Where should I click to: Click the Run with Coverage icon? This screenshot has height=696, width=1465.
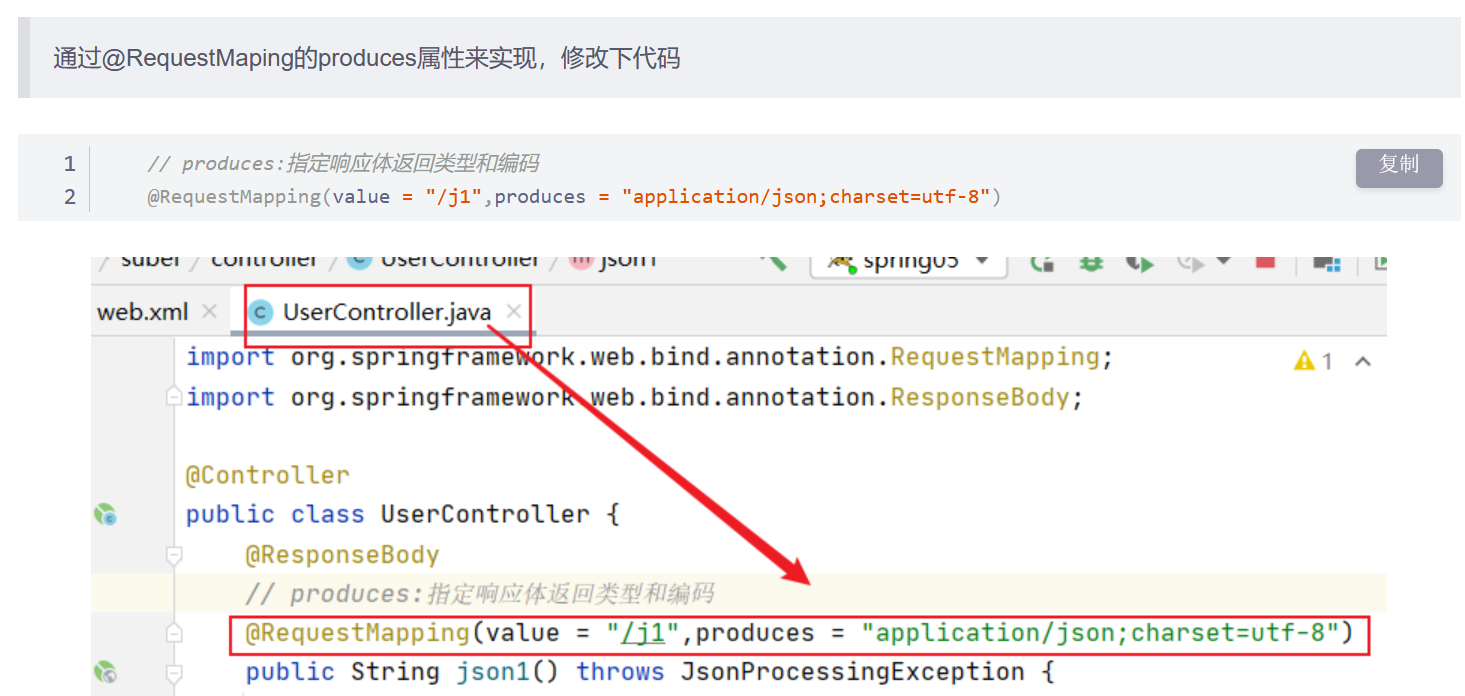(x=1139, y=263)
